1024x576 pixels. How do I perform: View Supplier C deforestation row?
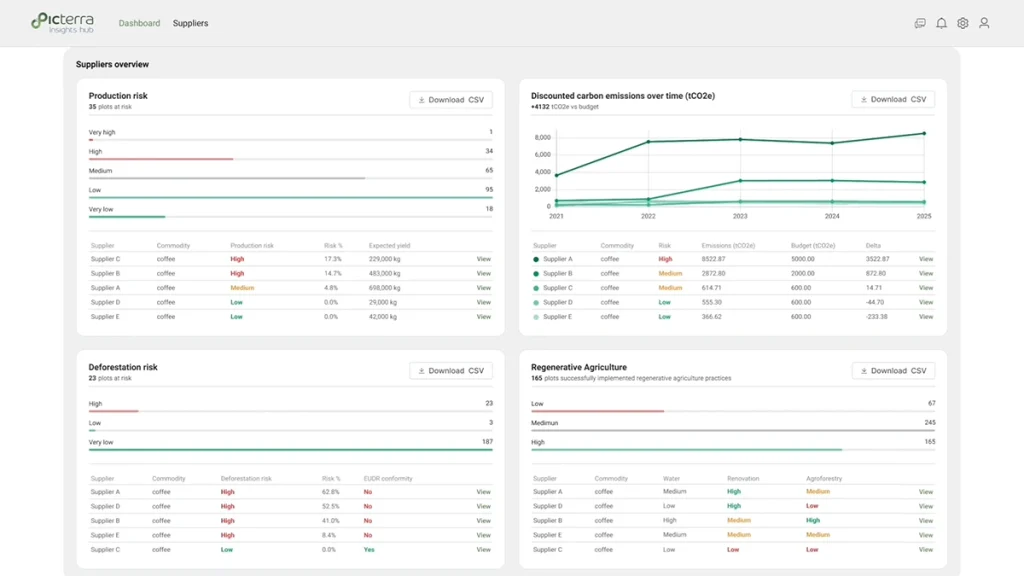[x=483, y=549]
